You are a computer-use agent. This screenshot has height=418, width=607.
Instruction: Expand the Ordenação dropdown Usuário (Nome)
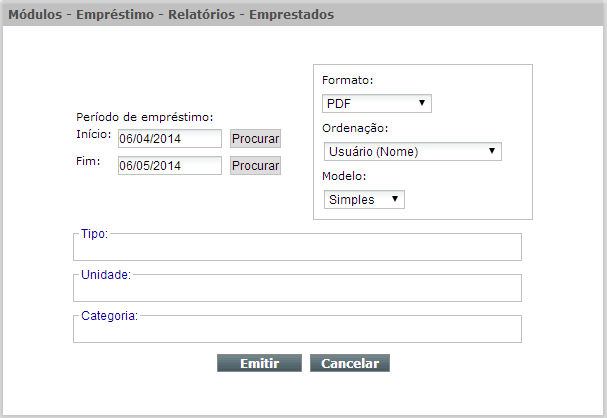[413, 151]
